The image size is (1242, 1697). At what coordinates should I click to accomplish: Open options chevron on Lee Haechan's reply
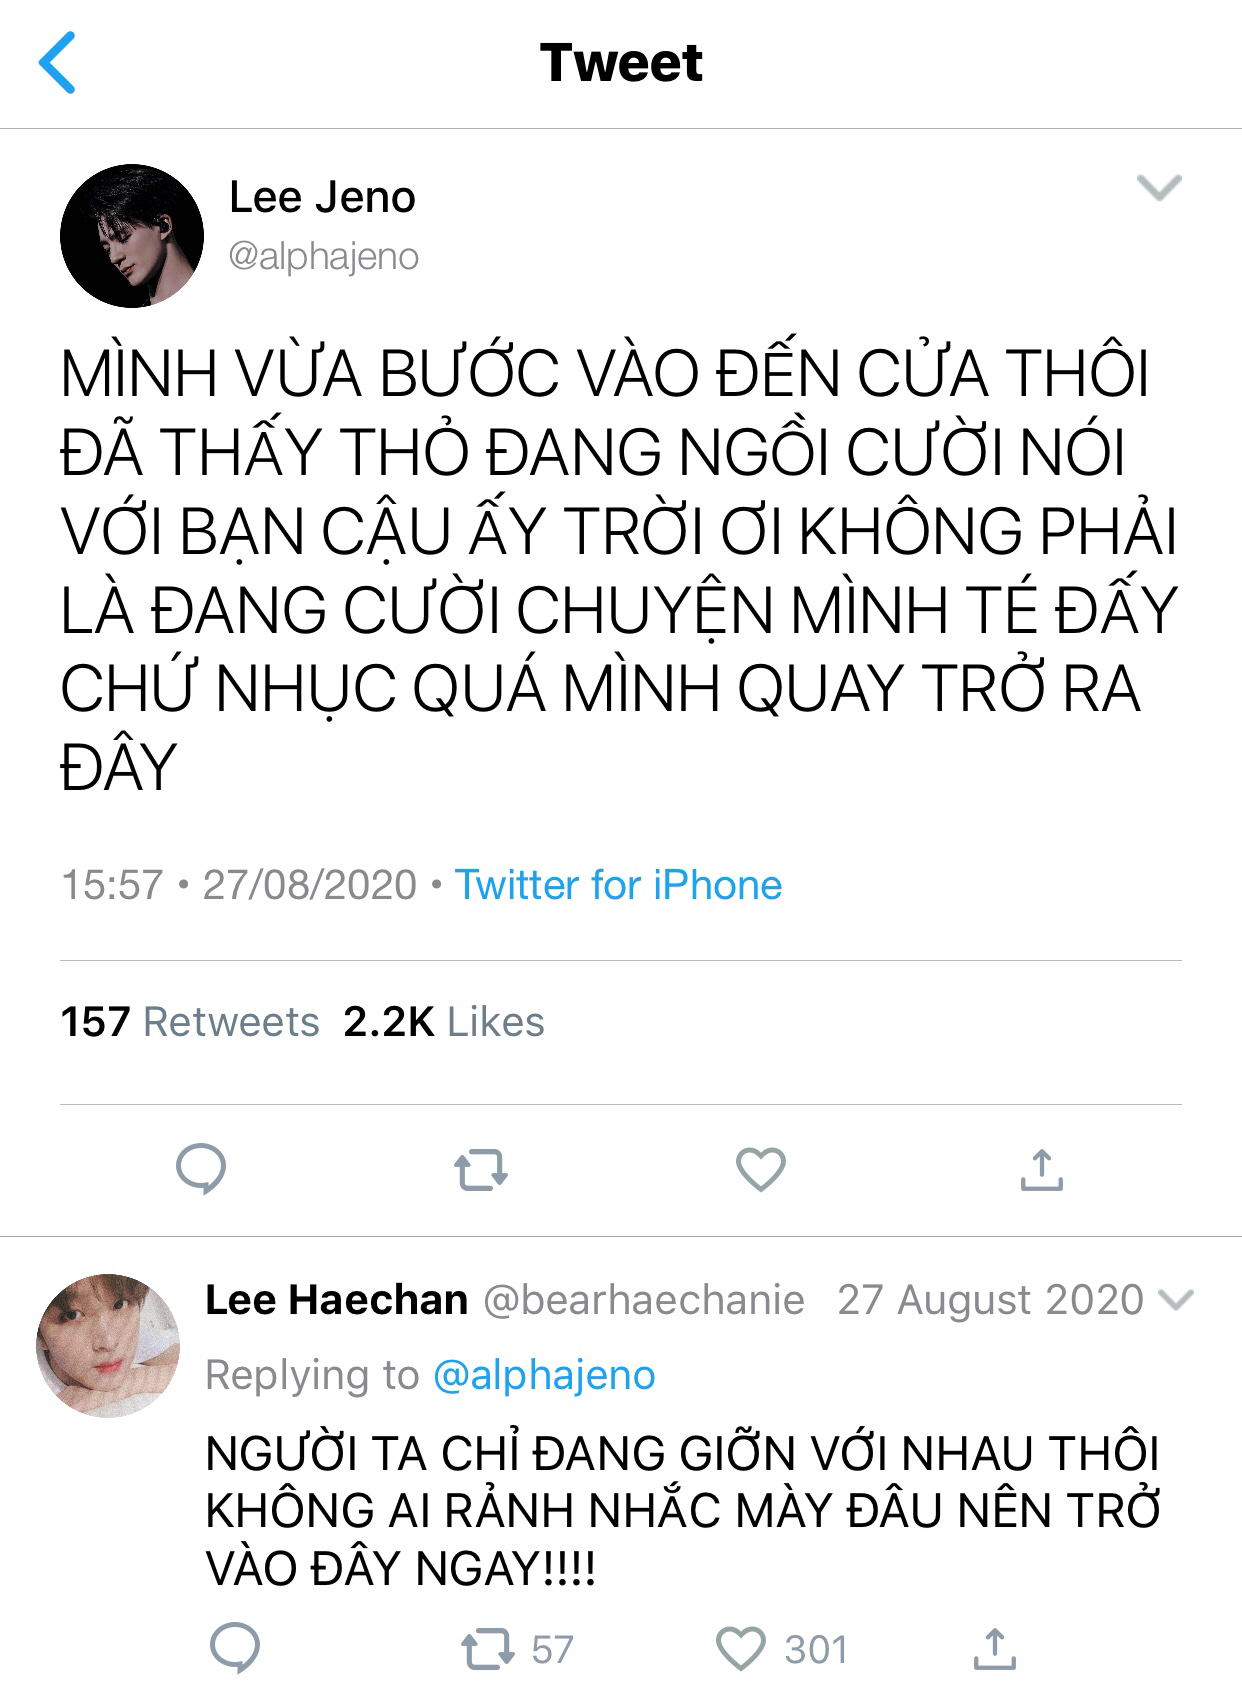pyautogui.click(x=1175, y=1300)
